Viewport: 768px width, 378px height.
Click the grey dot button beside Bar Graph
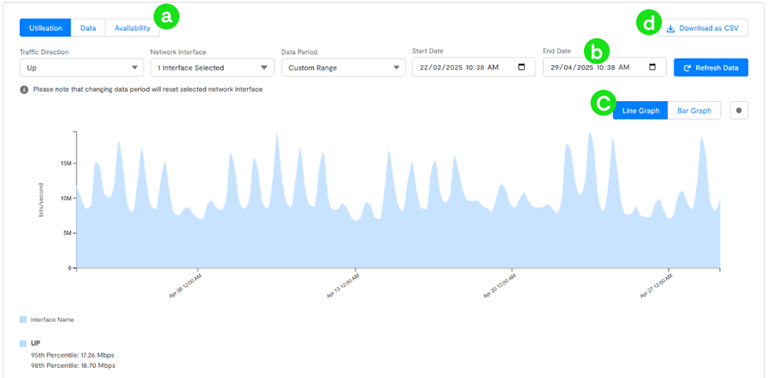[x=739, y=111]
